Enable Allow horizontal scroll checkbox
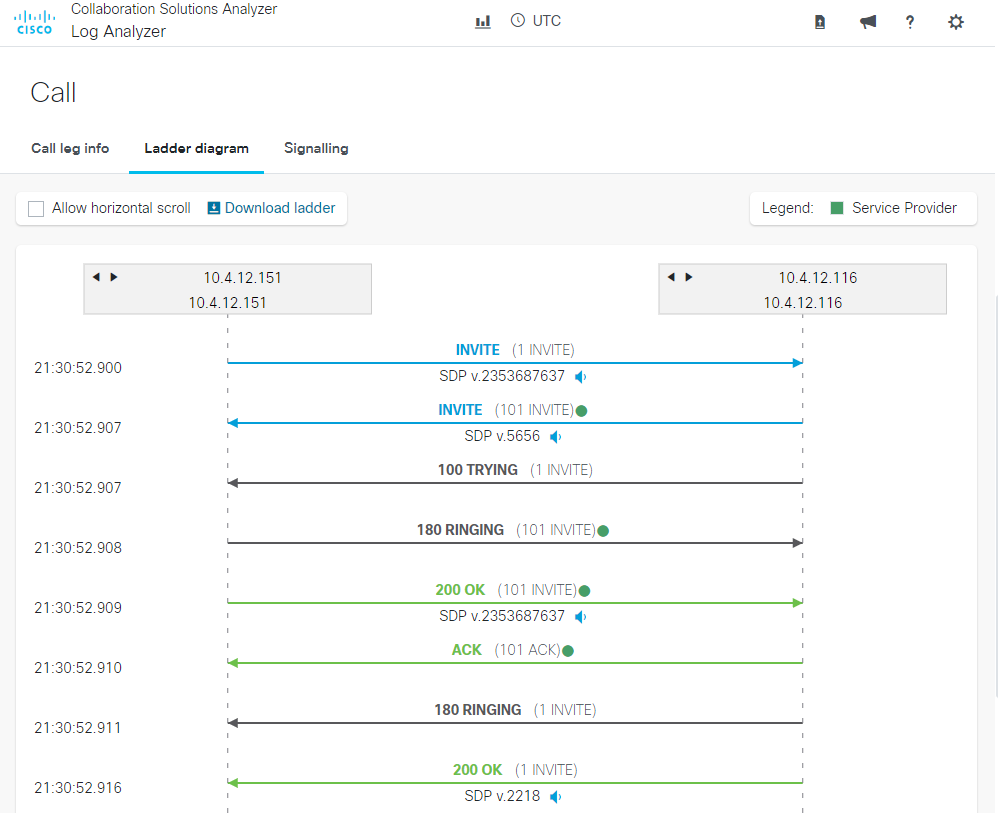The image size is (998, 813). [36, 209]
